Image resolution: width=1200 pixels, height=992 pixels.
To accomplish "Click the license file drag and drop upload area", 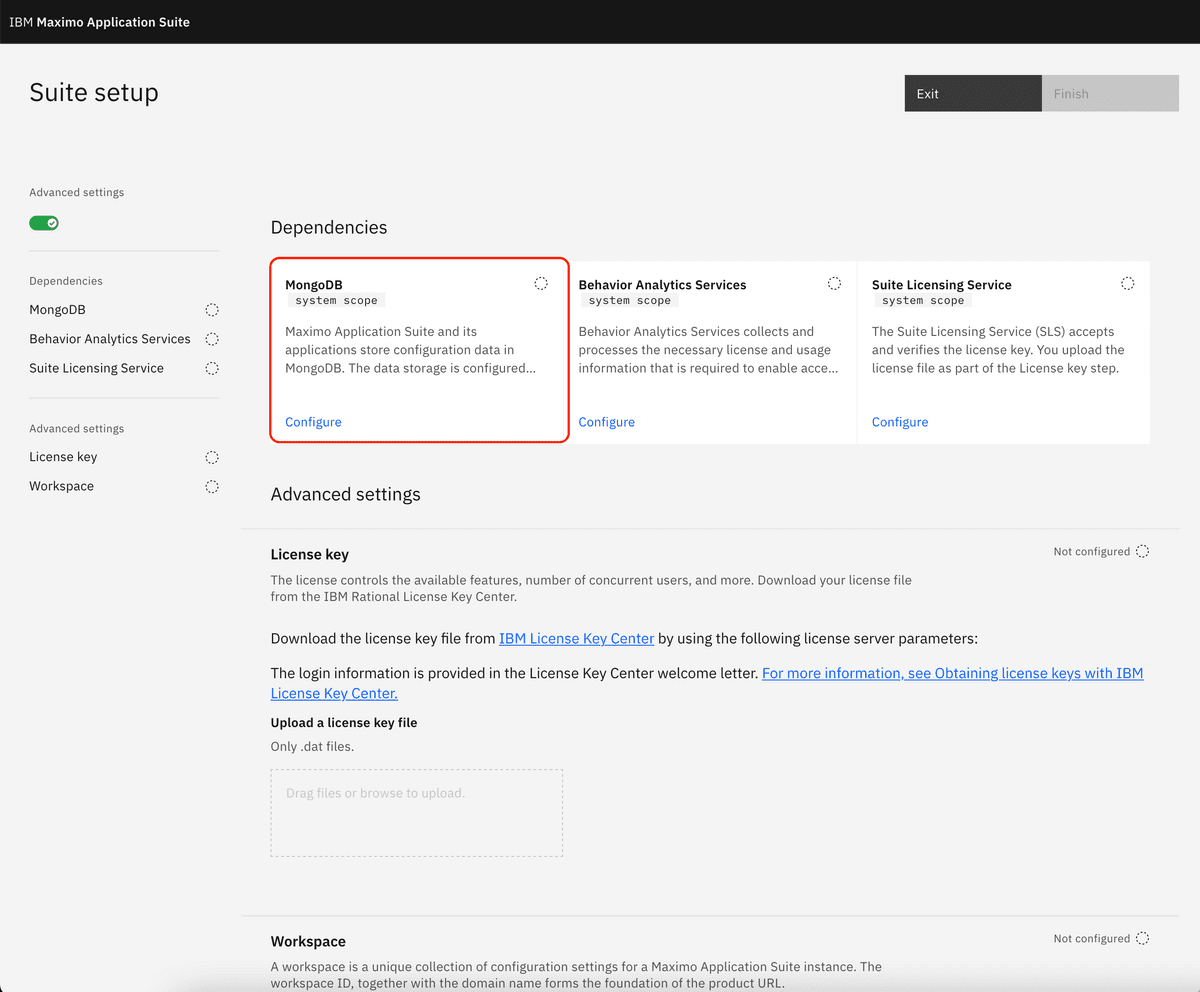I will pos(416,812).
